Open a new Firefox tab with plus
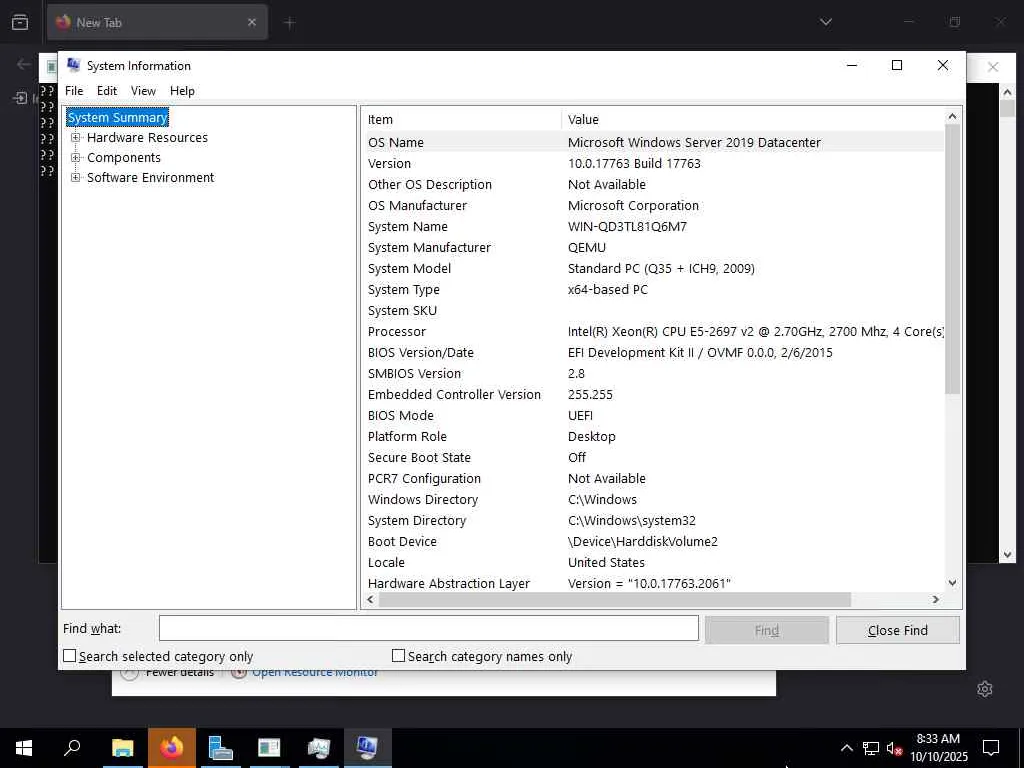Screen dimensions: 1024x768 289,23
